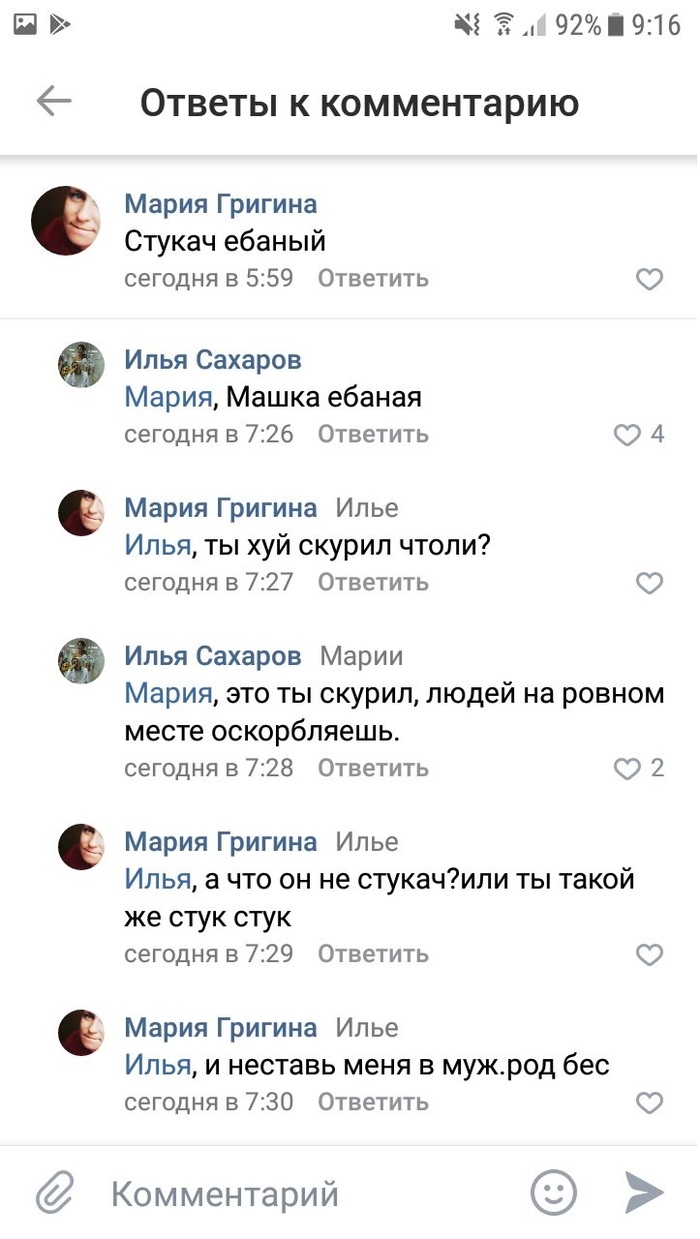Open Илья Сахаров avatar at 7:28 comment
Screen dimensions: 700x1239
(81, 661)
